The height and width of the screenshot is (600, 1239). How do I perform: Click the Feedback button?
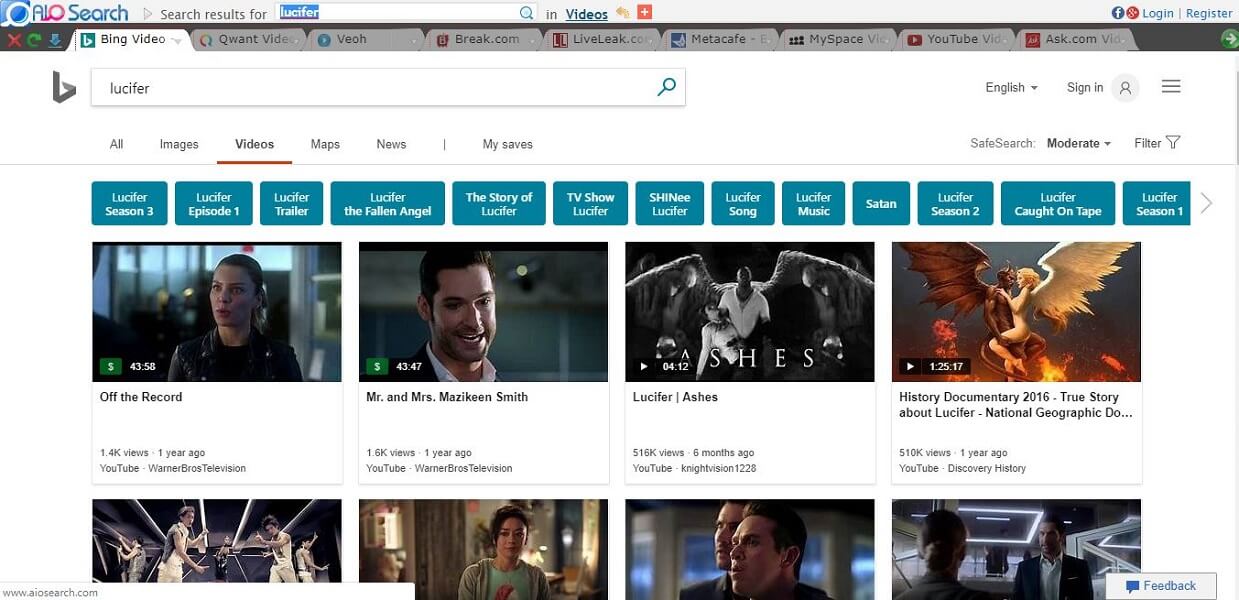coord(1160,586)
